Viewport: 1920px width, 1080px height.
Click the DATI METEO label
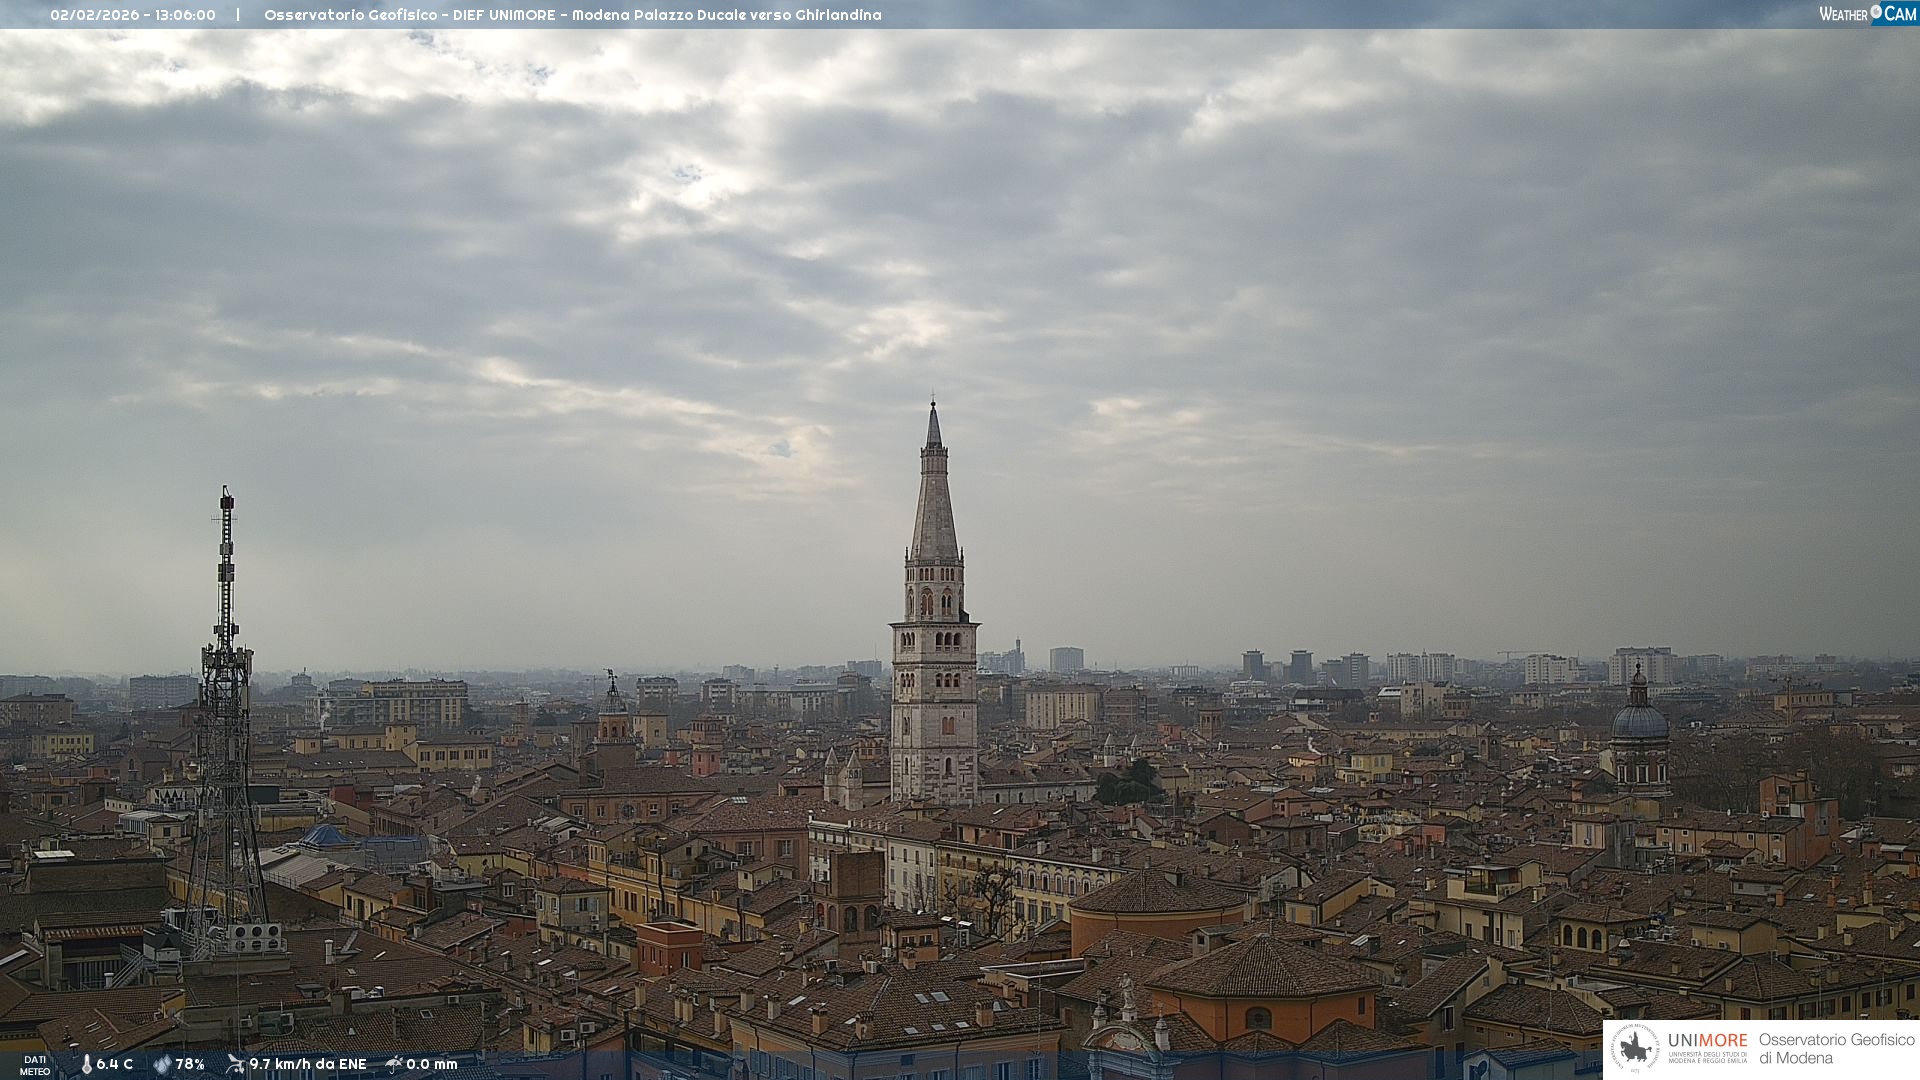35,1065
